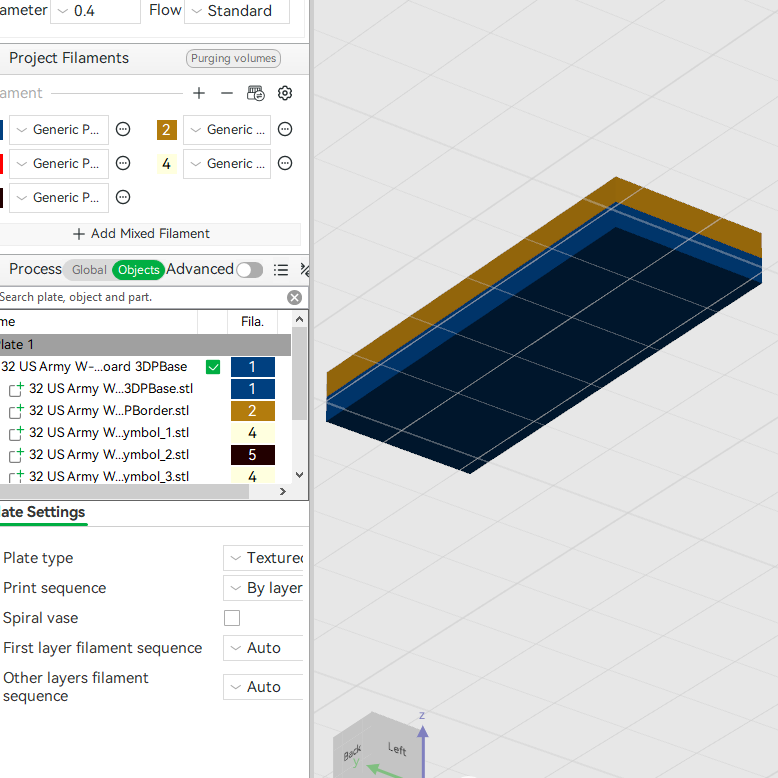Screen dimensions: 778x778
Task: Click the Purging volumes button
Action: [x=233, y=58]
